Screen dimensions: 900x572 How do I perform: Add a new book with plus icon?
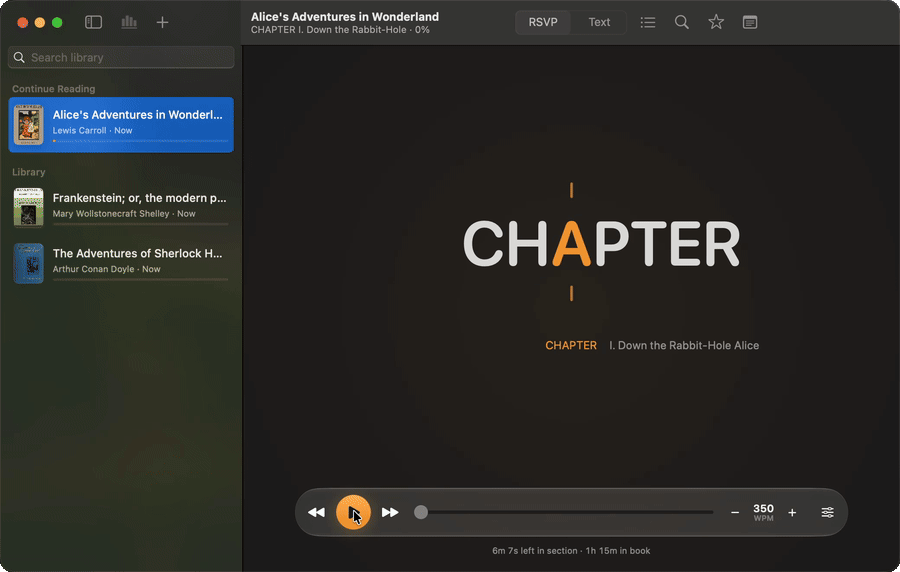[x=162, y=22]
